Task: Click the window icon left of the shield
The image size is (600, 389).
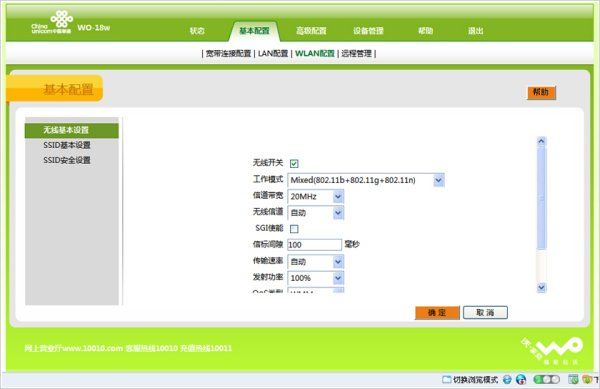Action: (x=573, y=379)
